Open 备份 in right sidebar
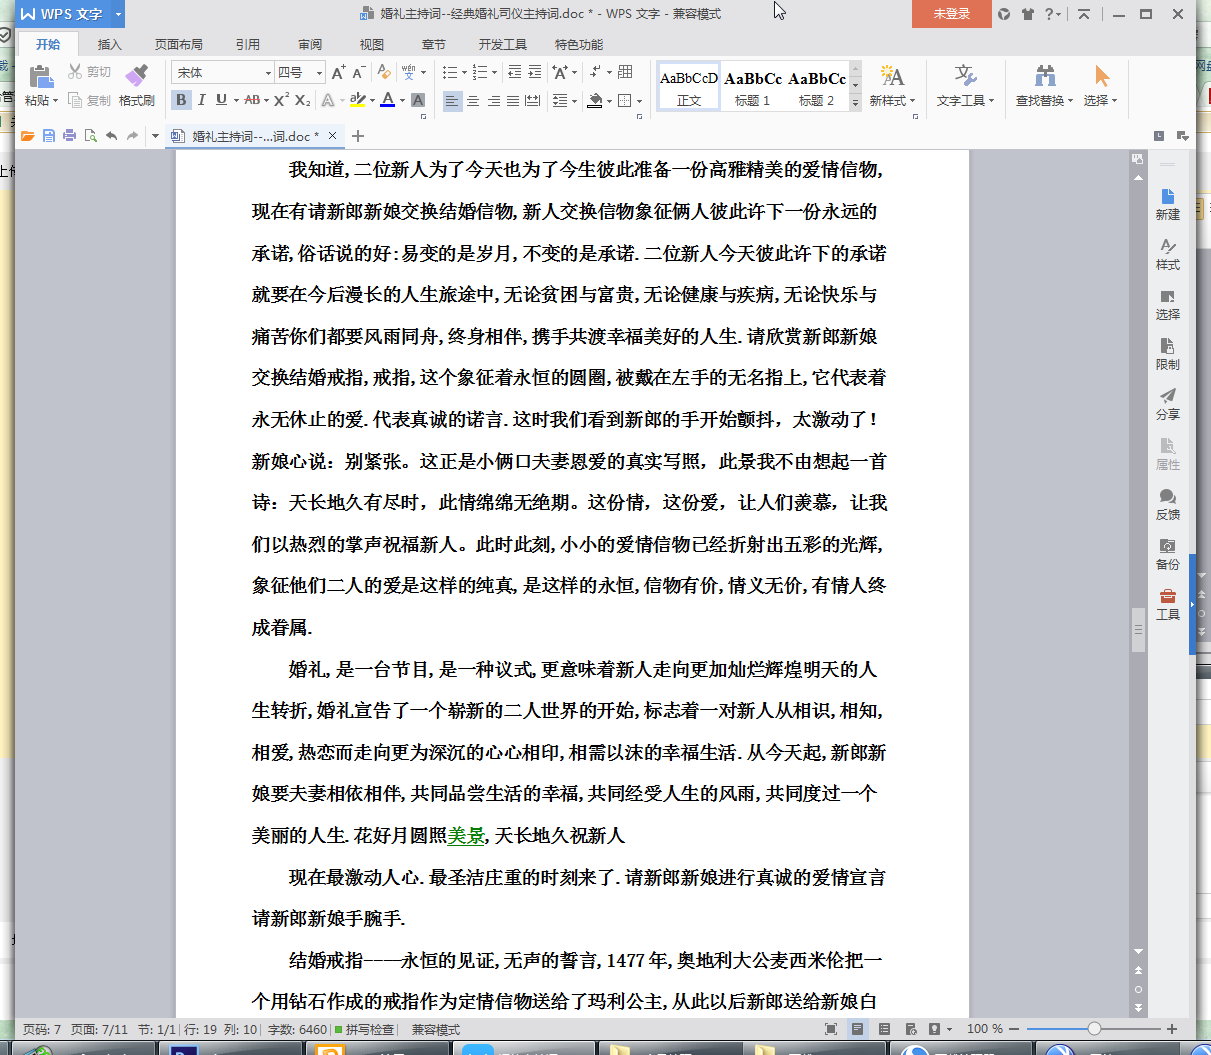The width and height of the screenshot is (1211, 1055). coord(1167,554)
